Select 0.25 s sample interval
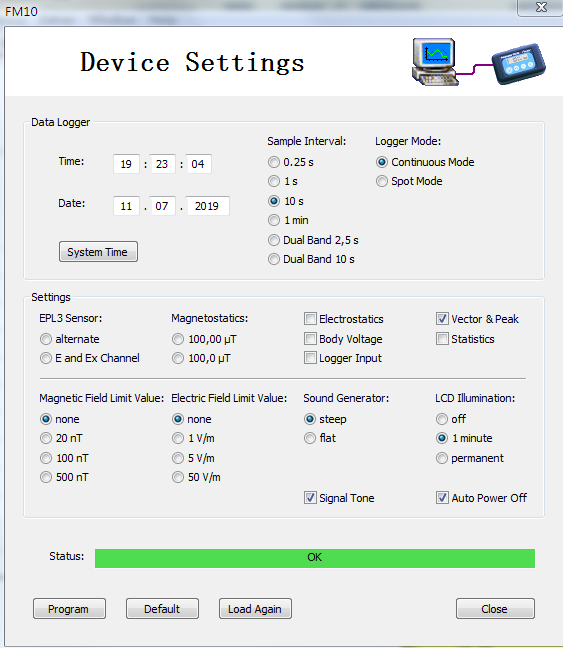The width and height of the screenshot is (563, 648). point(274,162)
